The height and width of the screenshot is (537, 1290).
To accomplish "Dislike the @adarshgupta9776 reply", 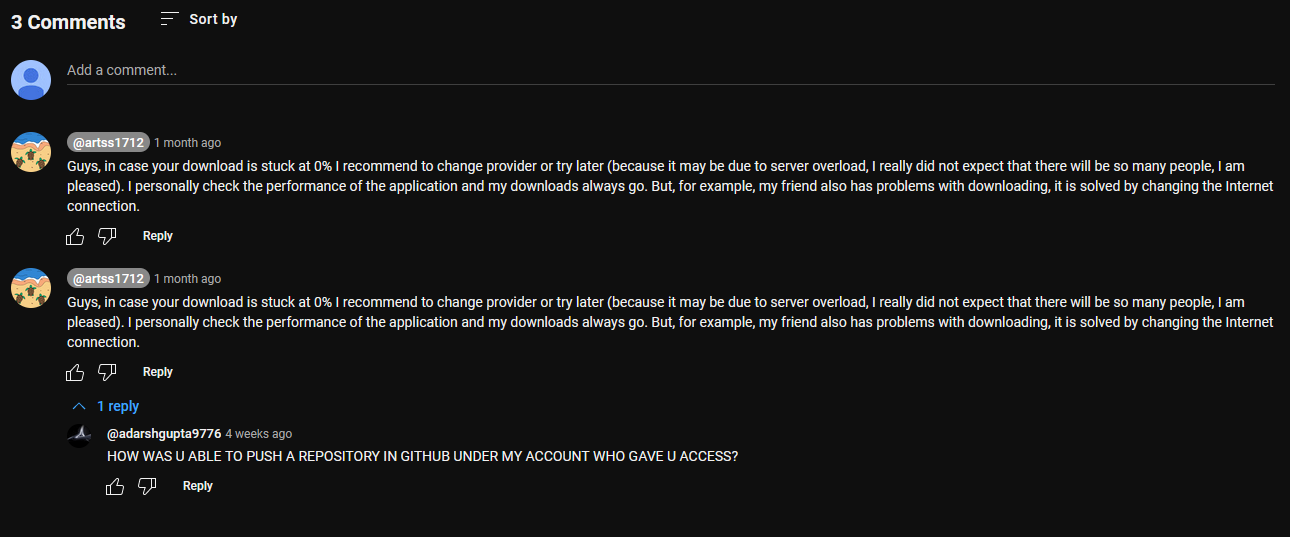I will tap(147, 486).
